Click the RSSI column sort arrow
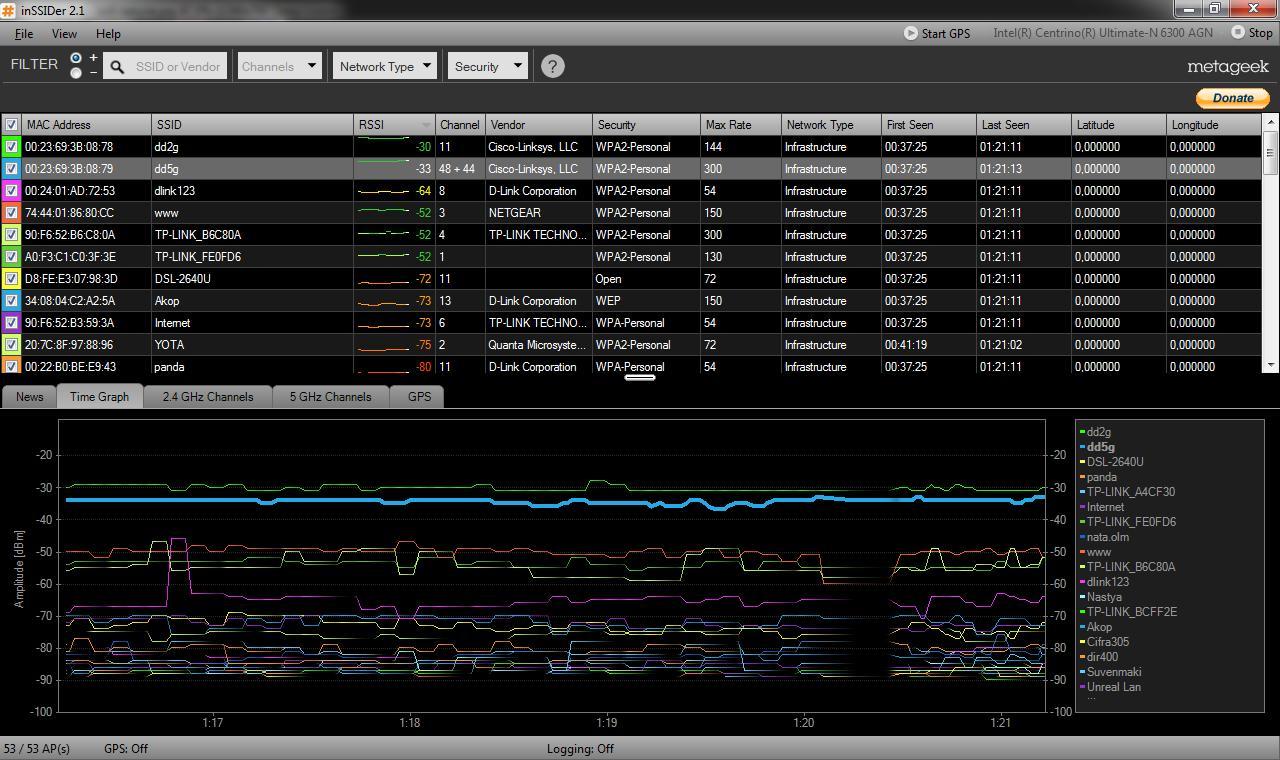 point(426,125)
